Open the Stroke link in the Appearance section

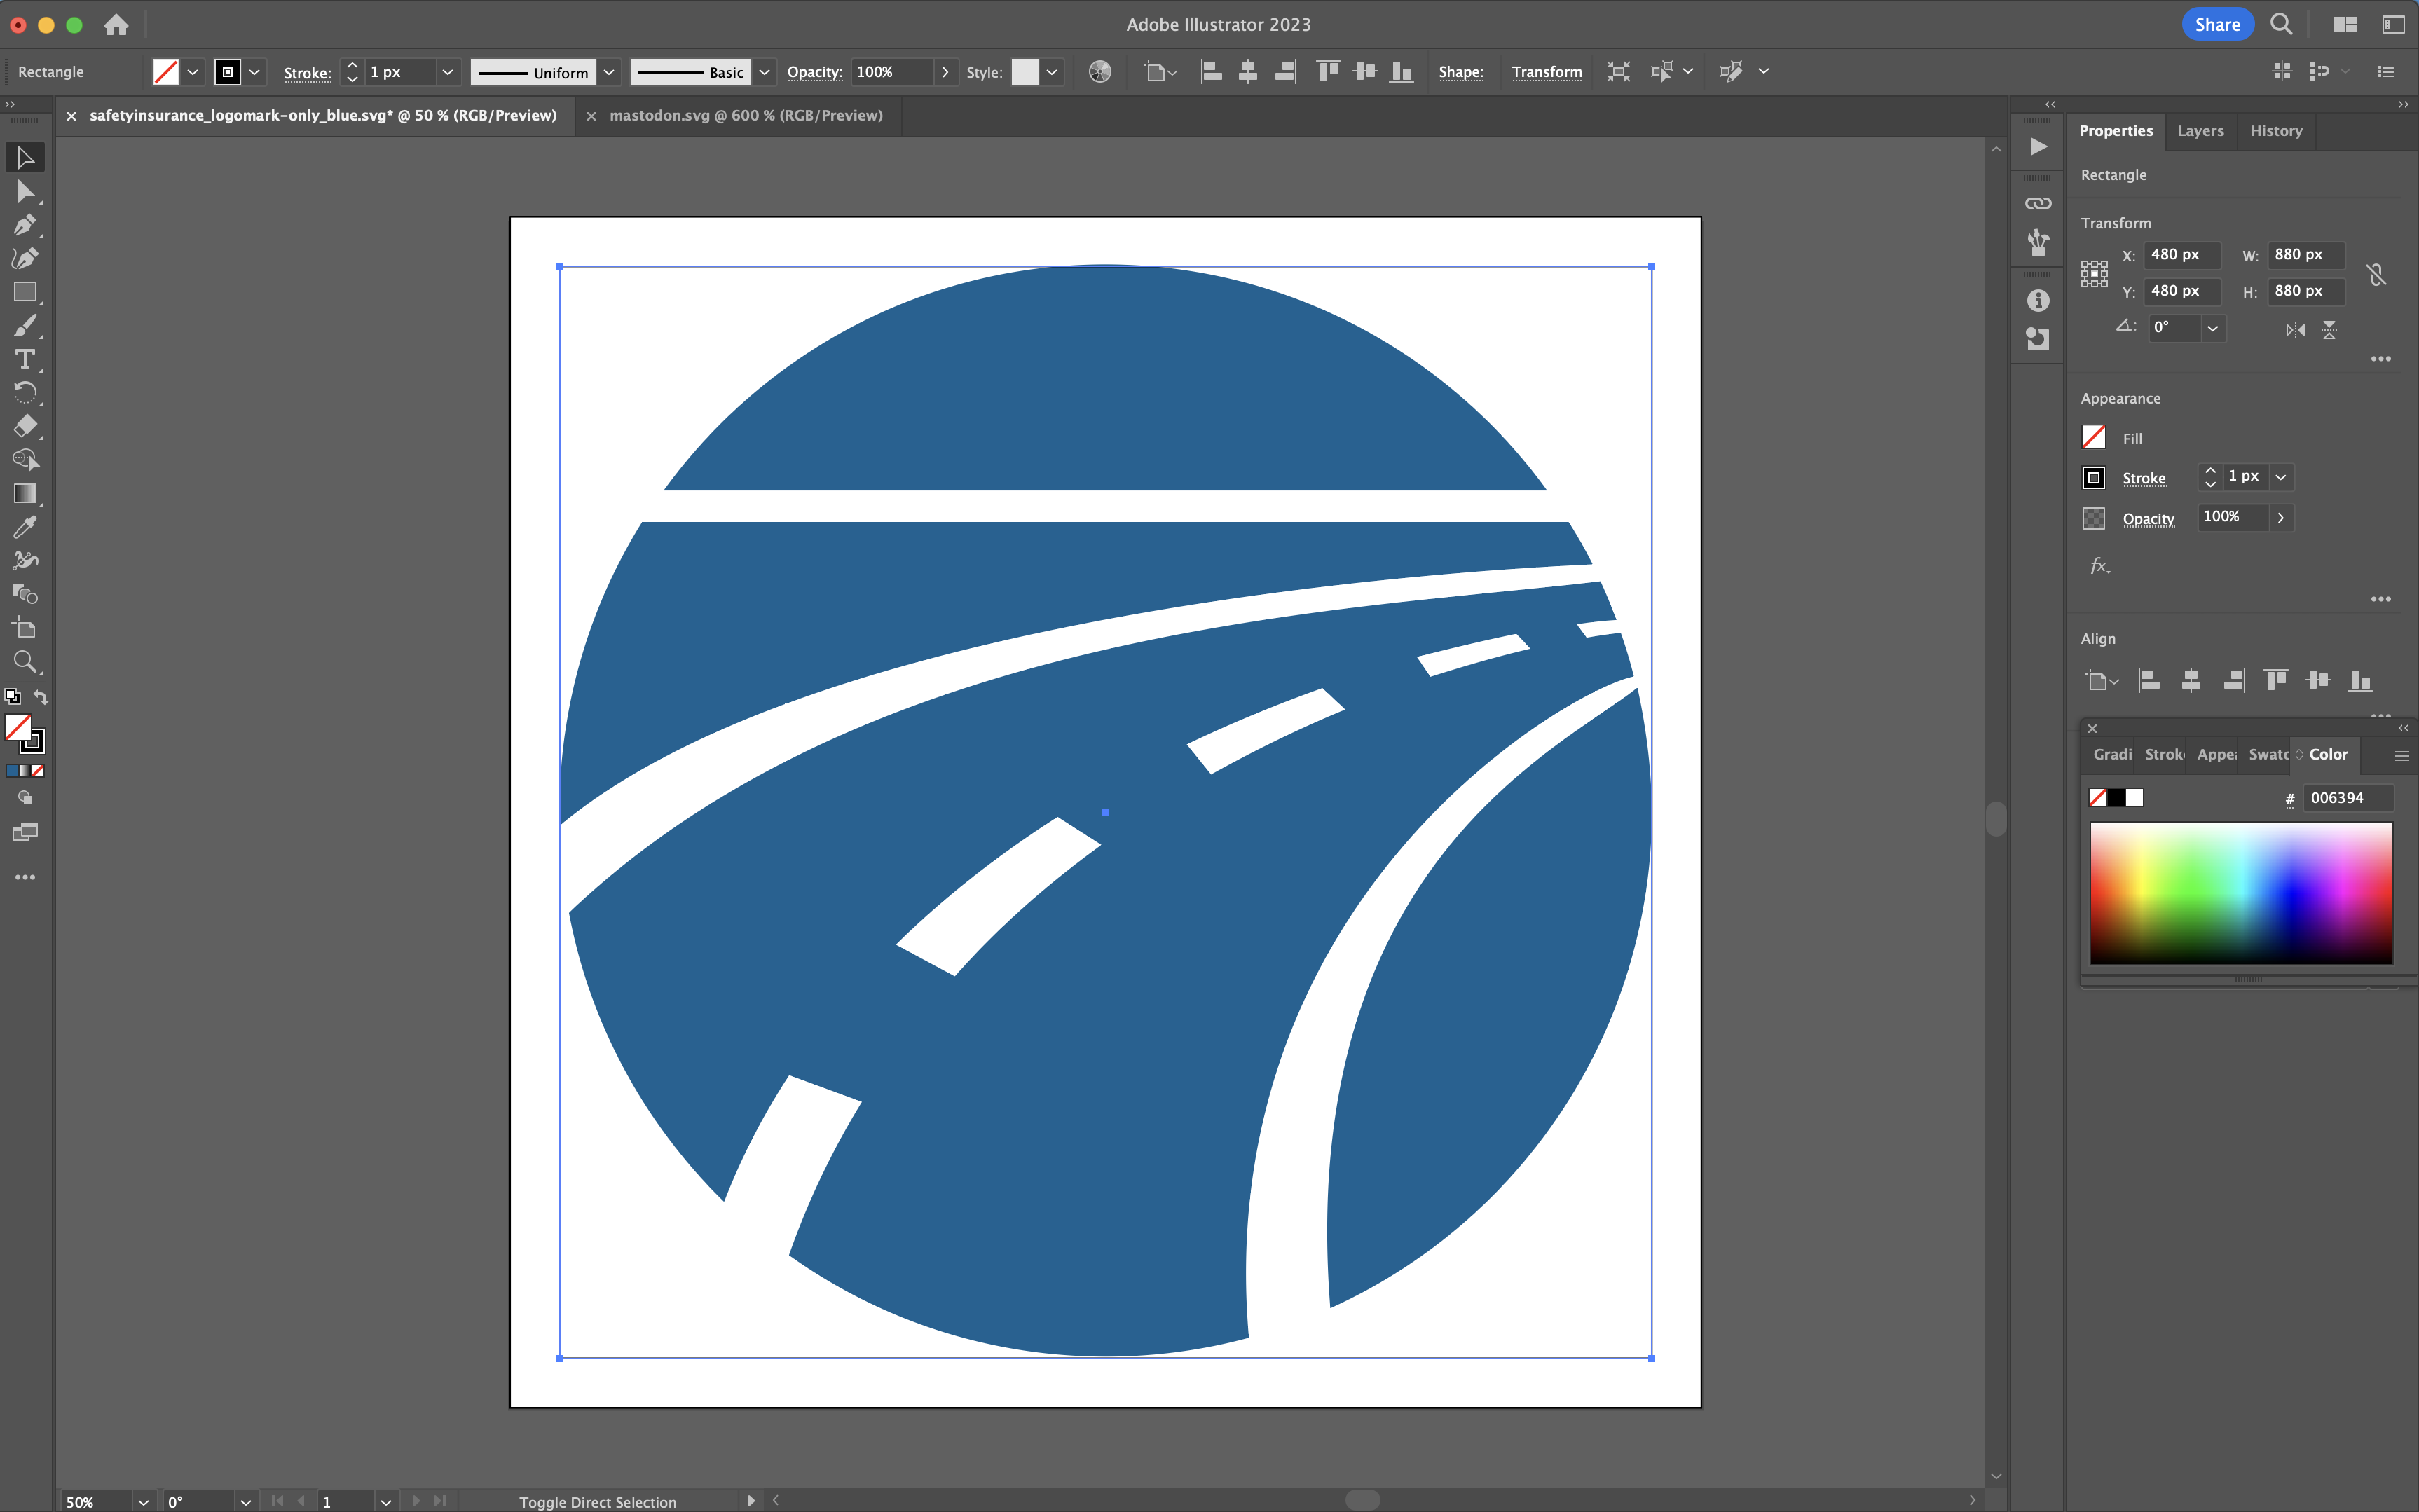point(2144,478)
